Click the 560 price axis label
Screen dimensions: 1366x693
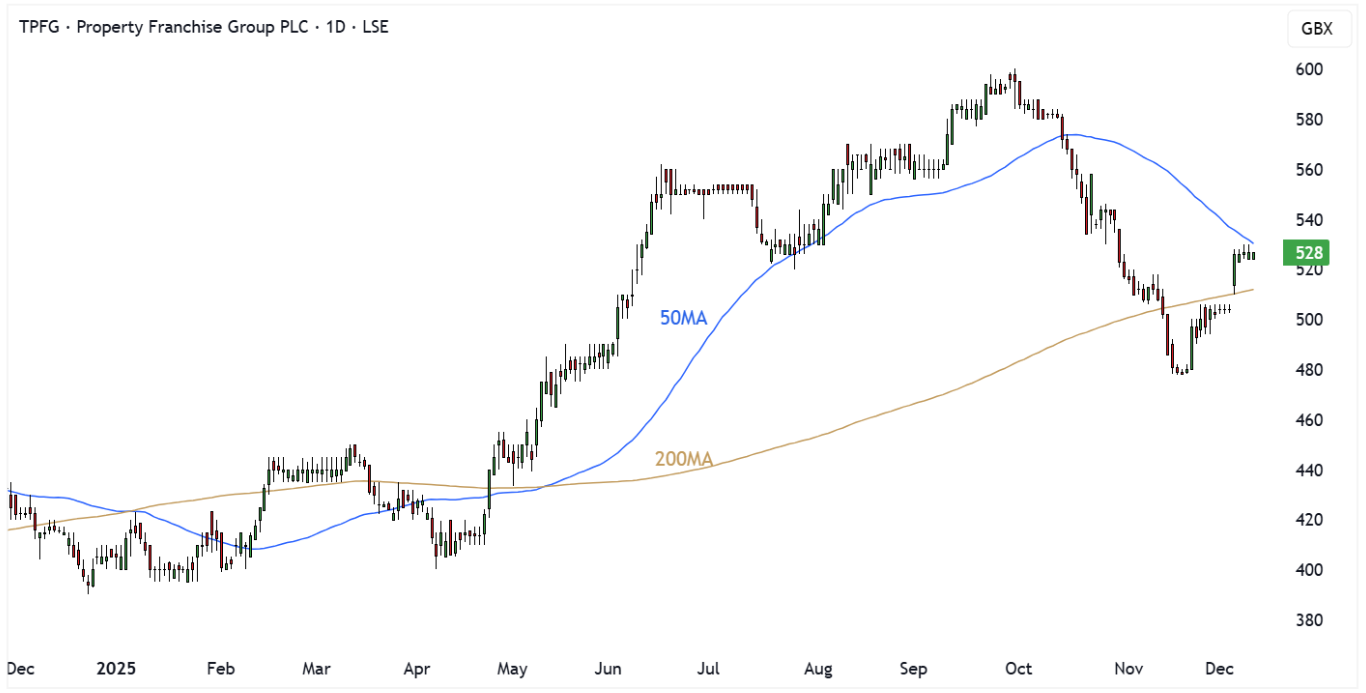pos(1310,170)
